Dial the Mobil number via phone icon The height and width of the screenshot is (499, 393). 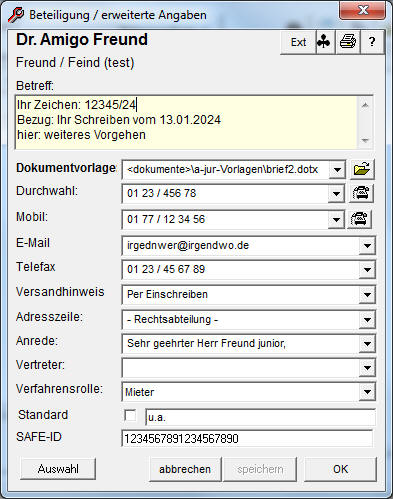(359, 219)
